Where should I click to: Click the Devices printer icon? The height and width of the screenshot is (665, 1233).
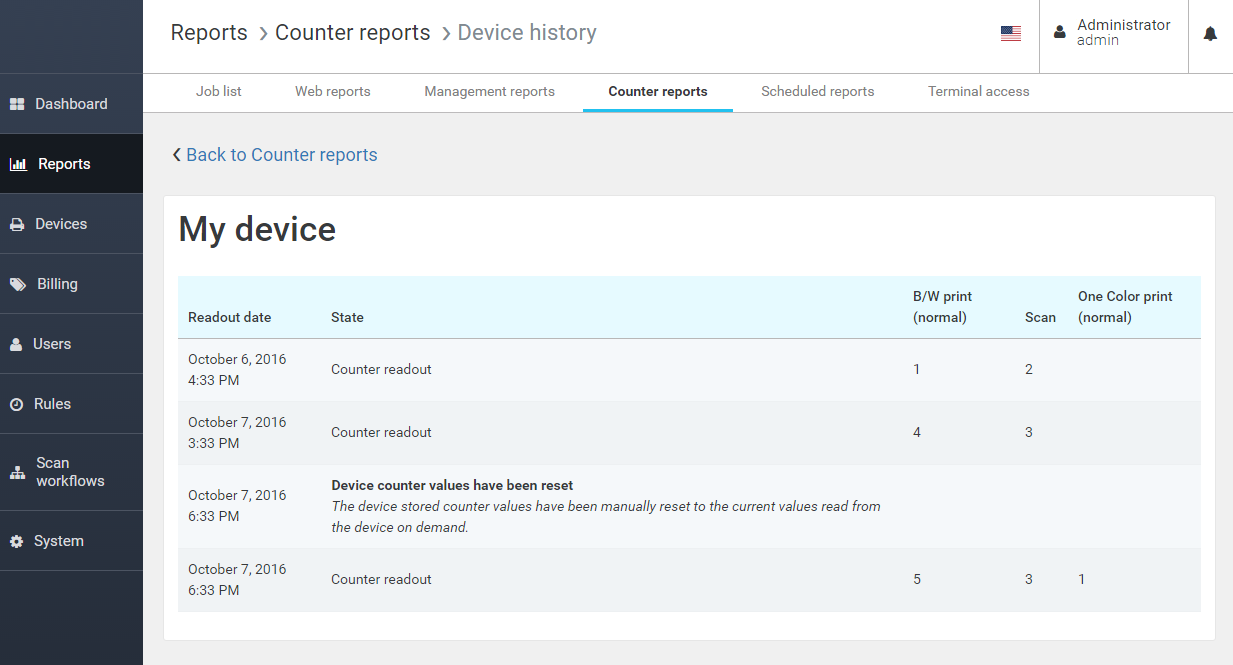(x=17, y=224)
